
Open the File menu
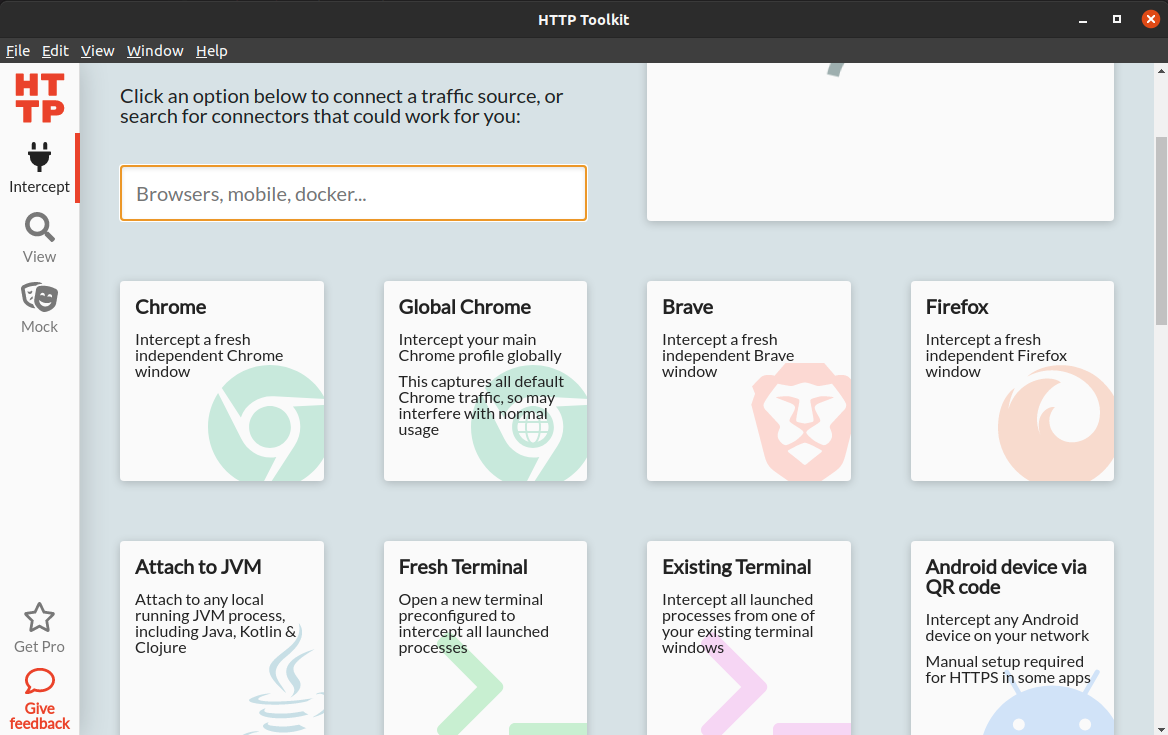(x=18, y=51)
